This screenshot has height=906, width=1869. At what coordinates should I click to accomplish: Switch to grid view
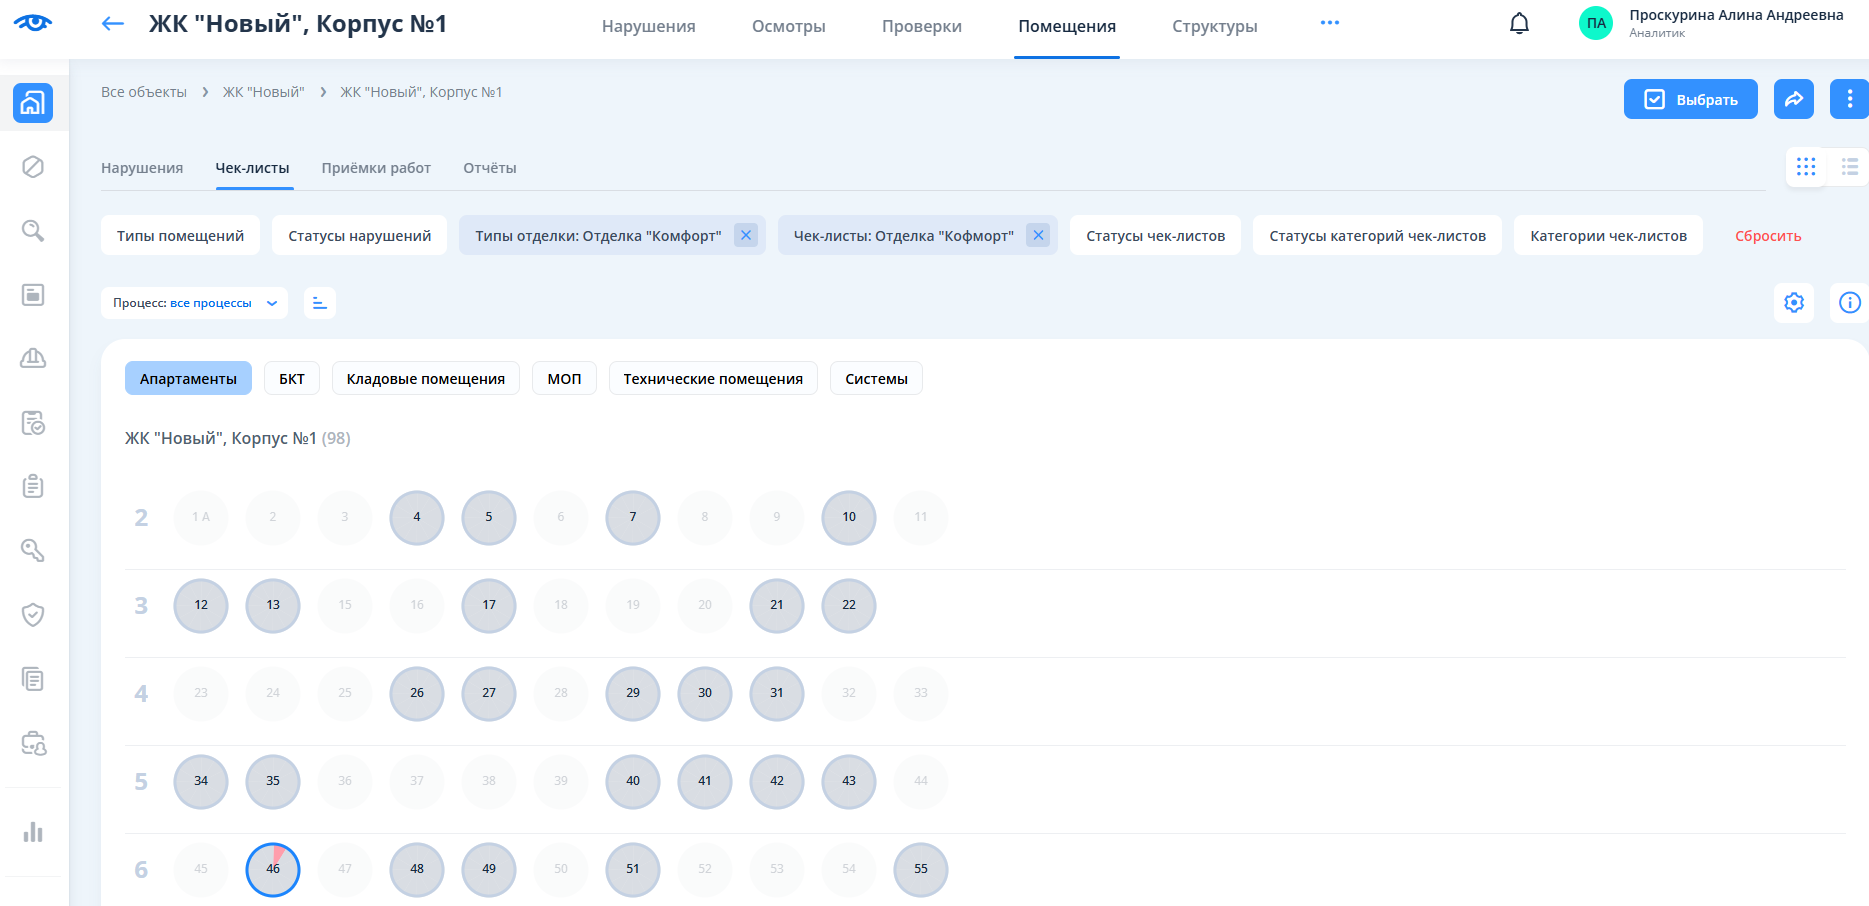(1806, 167)
